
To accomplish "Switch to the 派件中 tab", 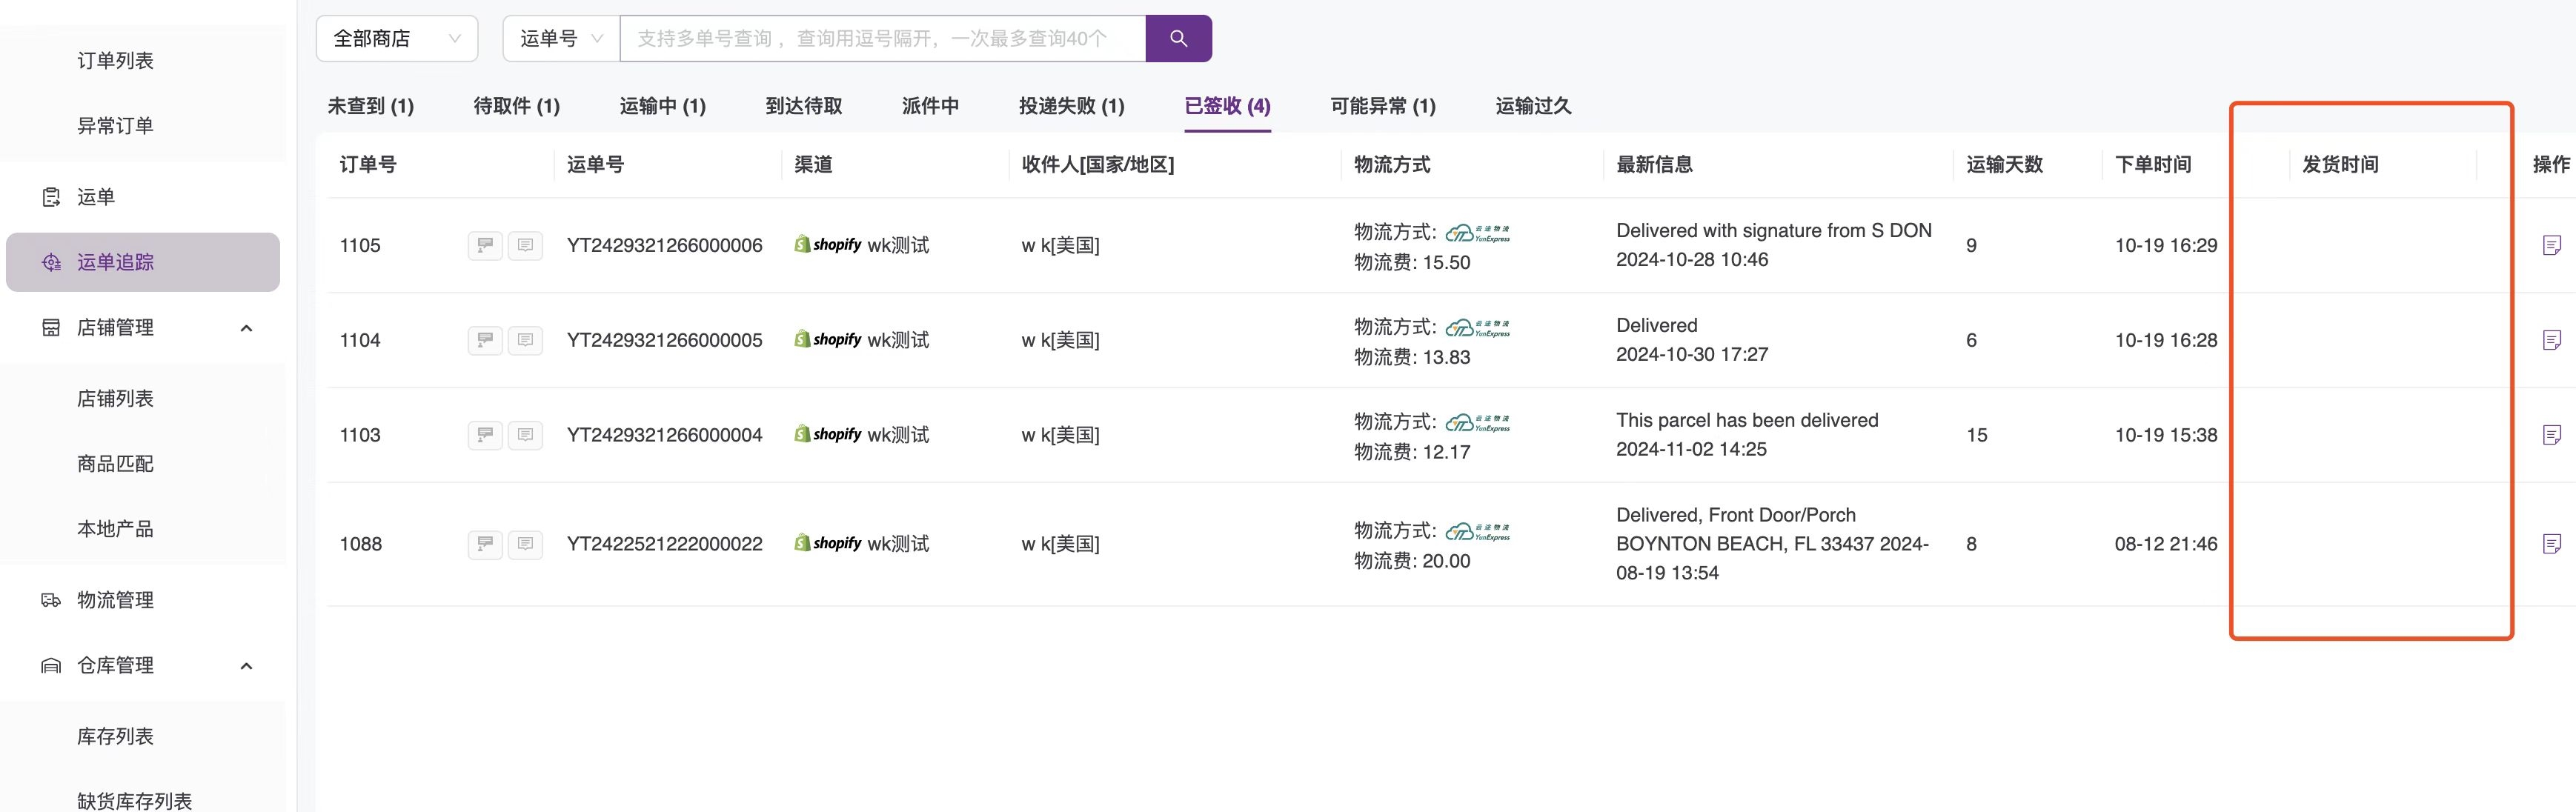I will (x=931, y=106).
